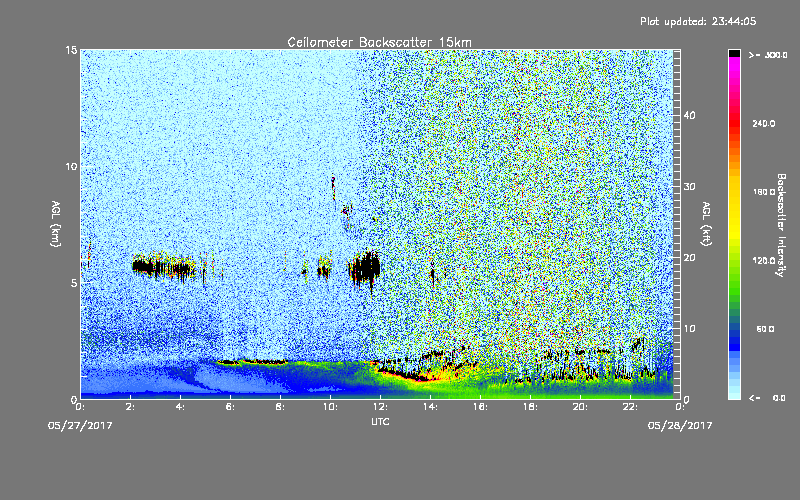The width and height of the screenshot is (800, 500).
Task: Click the end date label 05/28/2017
Action: click(680, 426)
